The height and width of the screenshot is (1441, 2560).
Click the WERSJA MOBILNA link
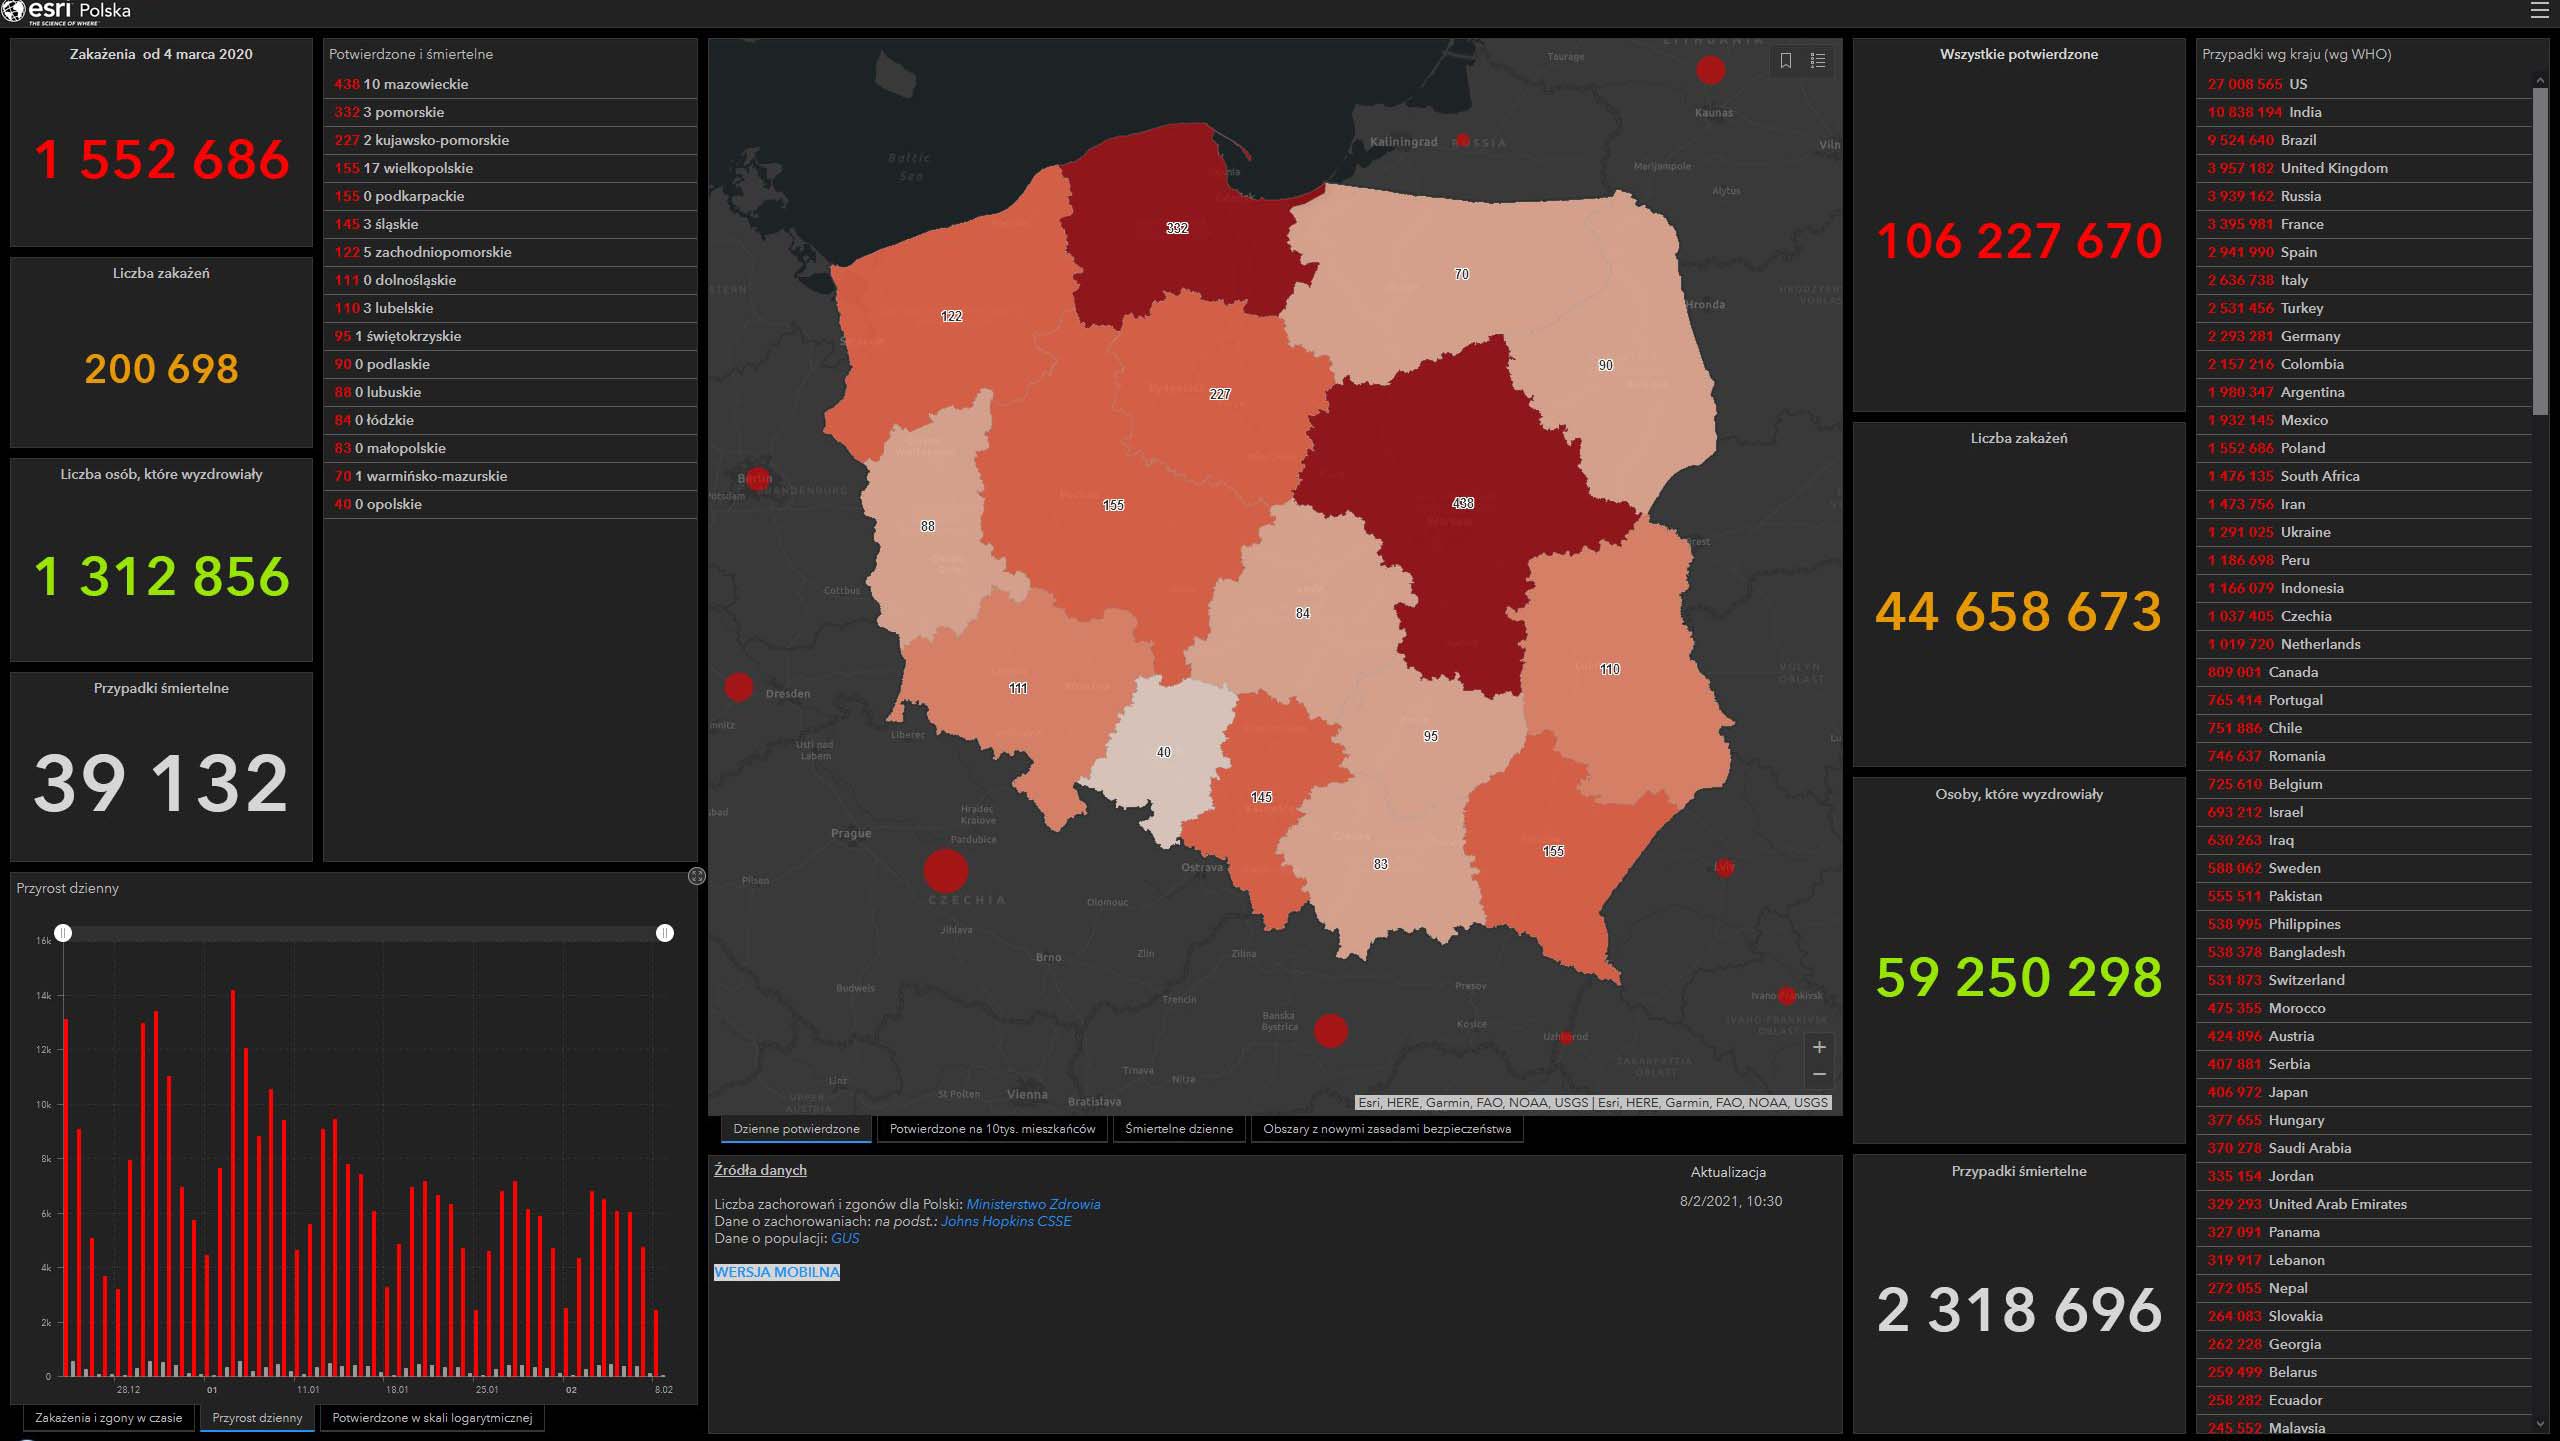(777, 1272)
